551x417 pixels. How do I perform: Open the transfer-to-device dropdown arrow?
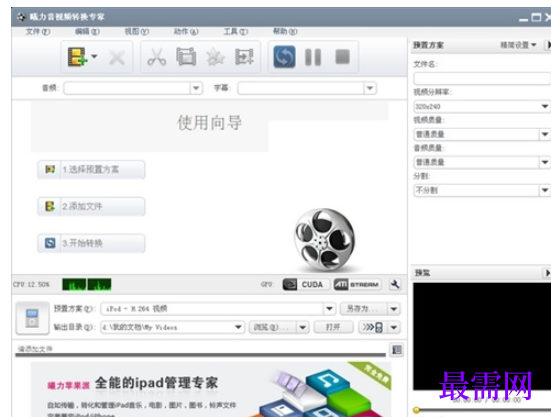coord(394,327)
